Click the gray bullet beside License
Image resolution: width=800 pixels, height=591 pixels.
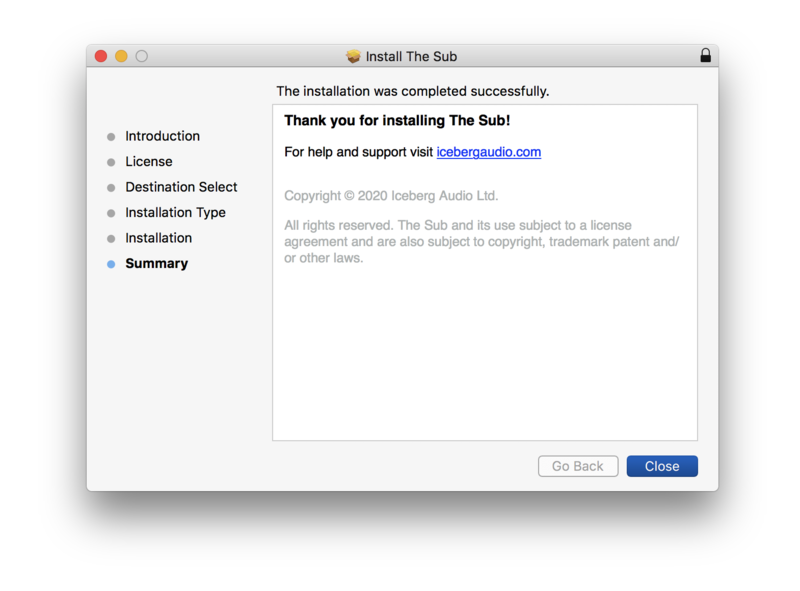pos(111,162)
